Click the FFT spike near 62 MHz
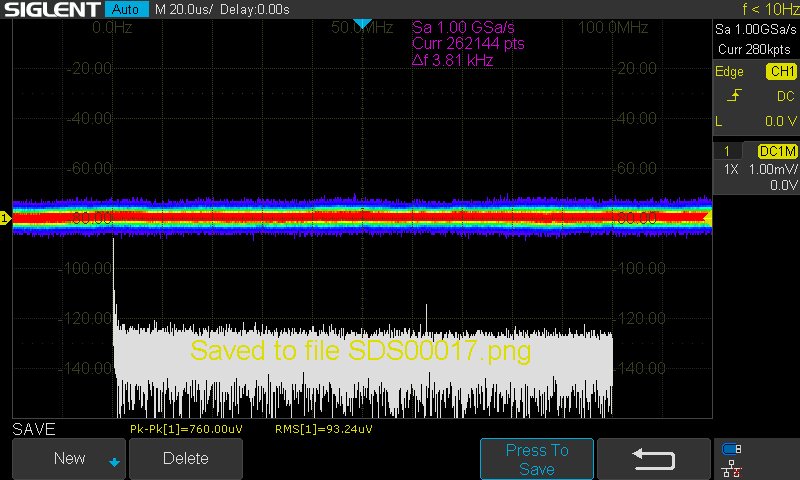This screenshot has height=480, width=800. click(427, 318)
